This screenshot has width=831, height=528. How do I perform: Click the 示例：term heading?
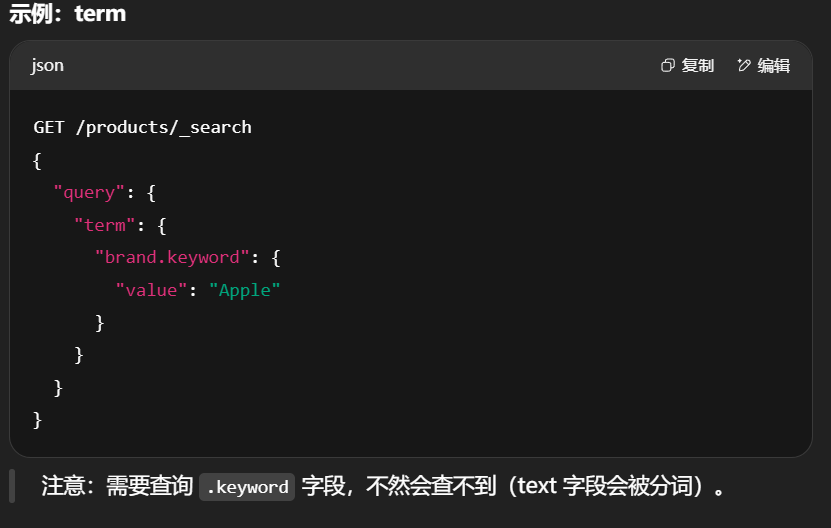pyautogui.click(x=68, y=14)
